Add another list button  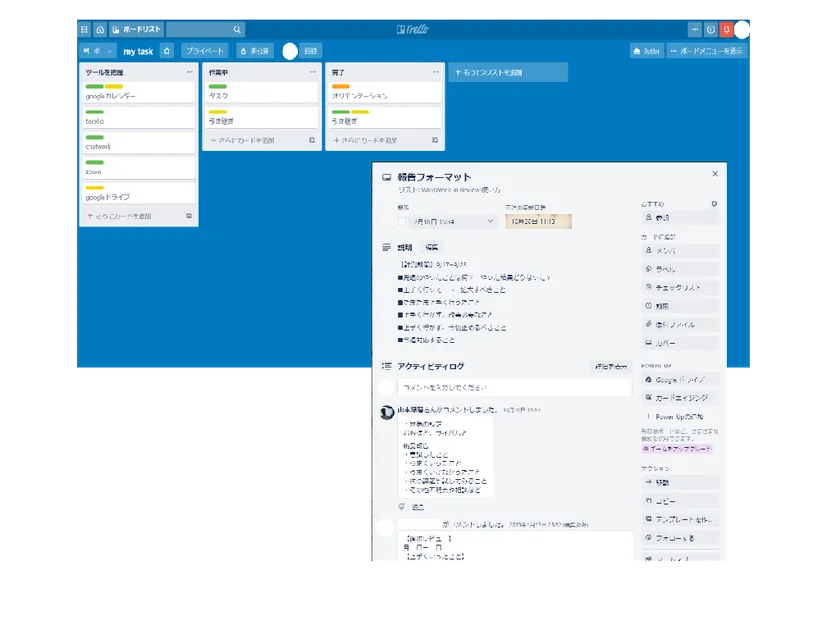click(508, 72)
